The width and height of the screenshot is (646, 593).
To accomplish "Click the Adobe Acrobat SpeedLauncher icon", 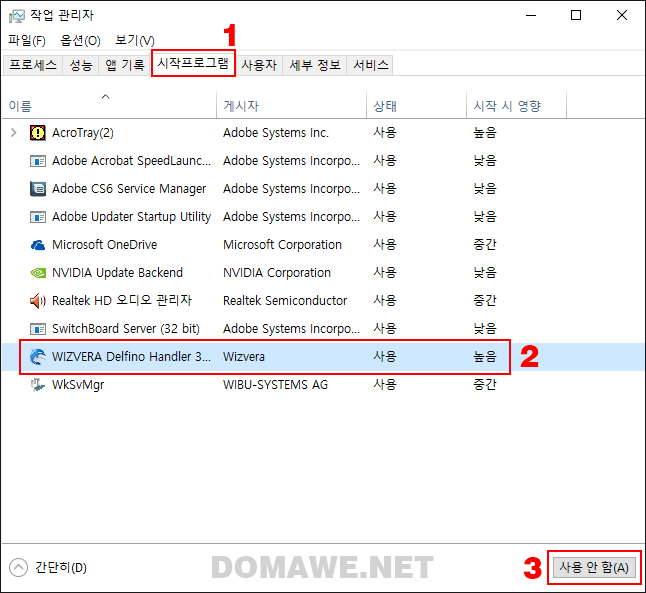I will click(38, 161).
